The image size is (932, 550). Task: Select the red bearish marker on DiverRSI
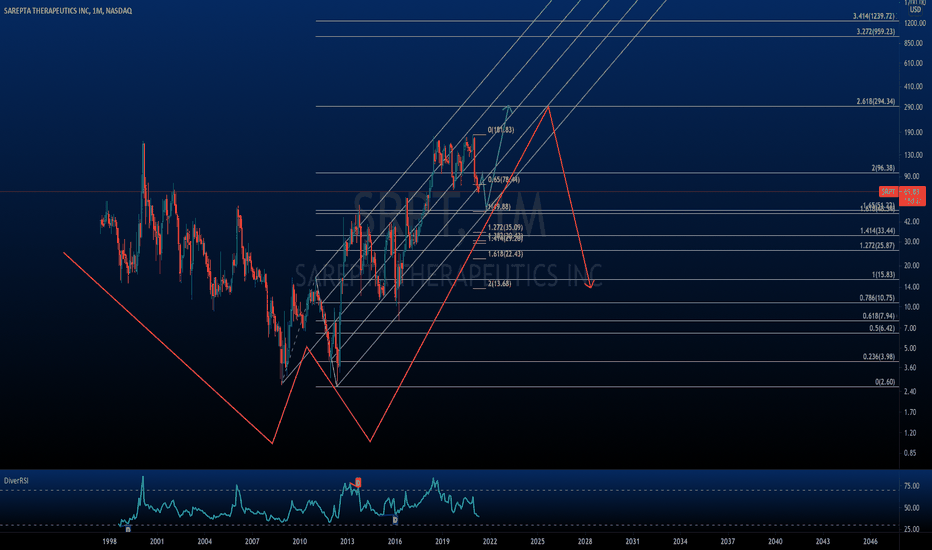358,482
